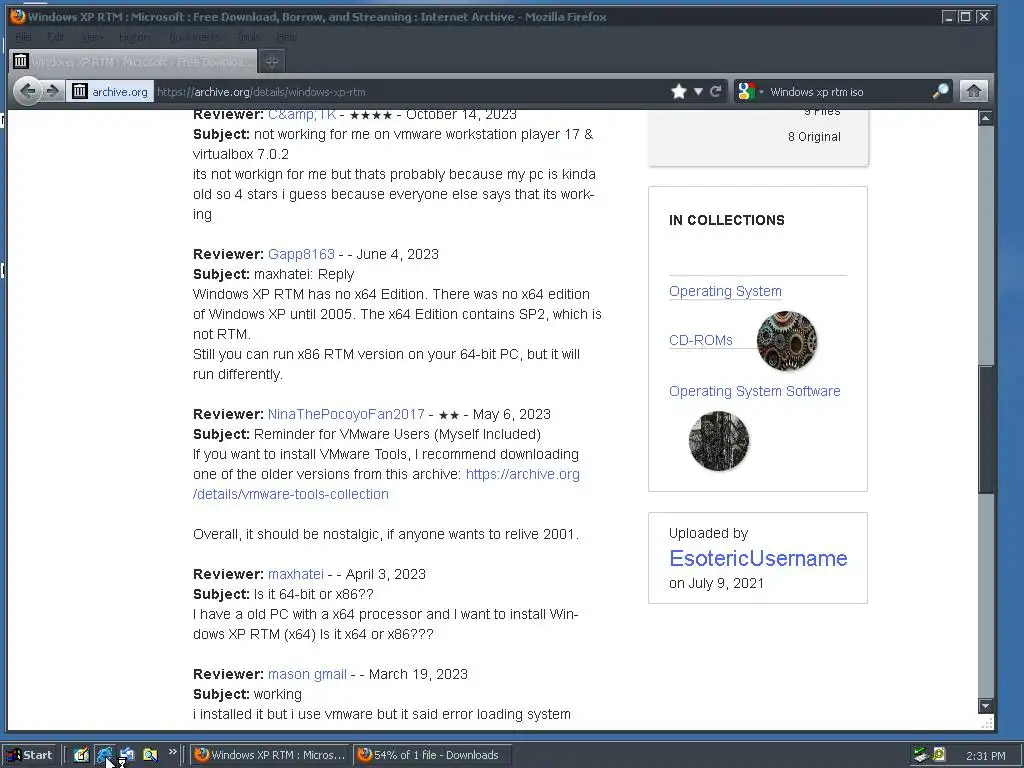Go forward with the browser forward arrow
The height and width of the screenshot is (768, 1024).
(x=52, y=91)
